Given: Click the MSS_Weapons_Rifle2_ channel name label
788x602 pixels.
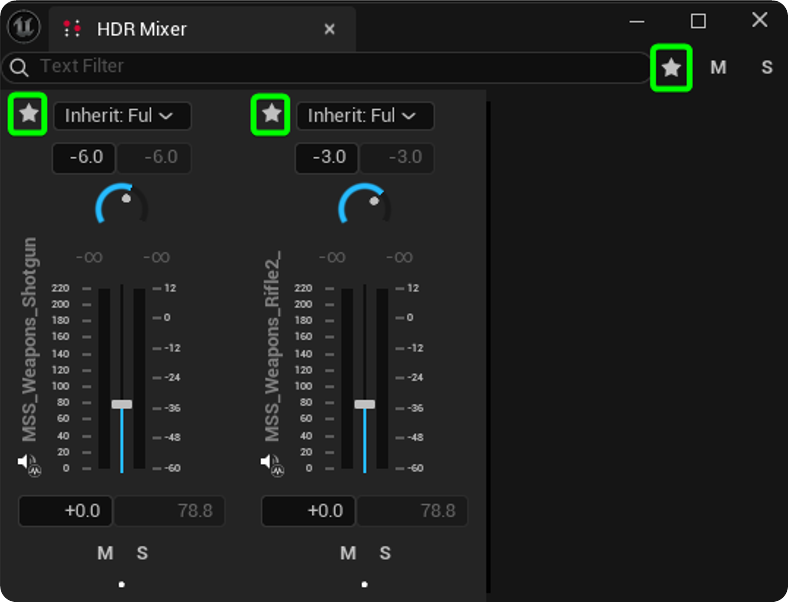Looking at the screenshot, I should click(x=272, y=346).
